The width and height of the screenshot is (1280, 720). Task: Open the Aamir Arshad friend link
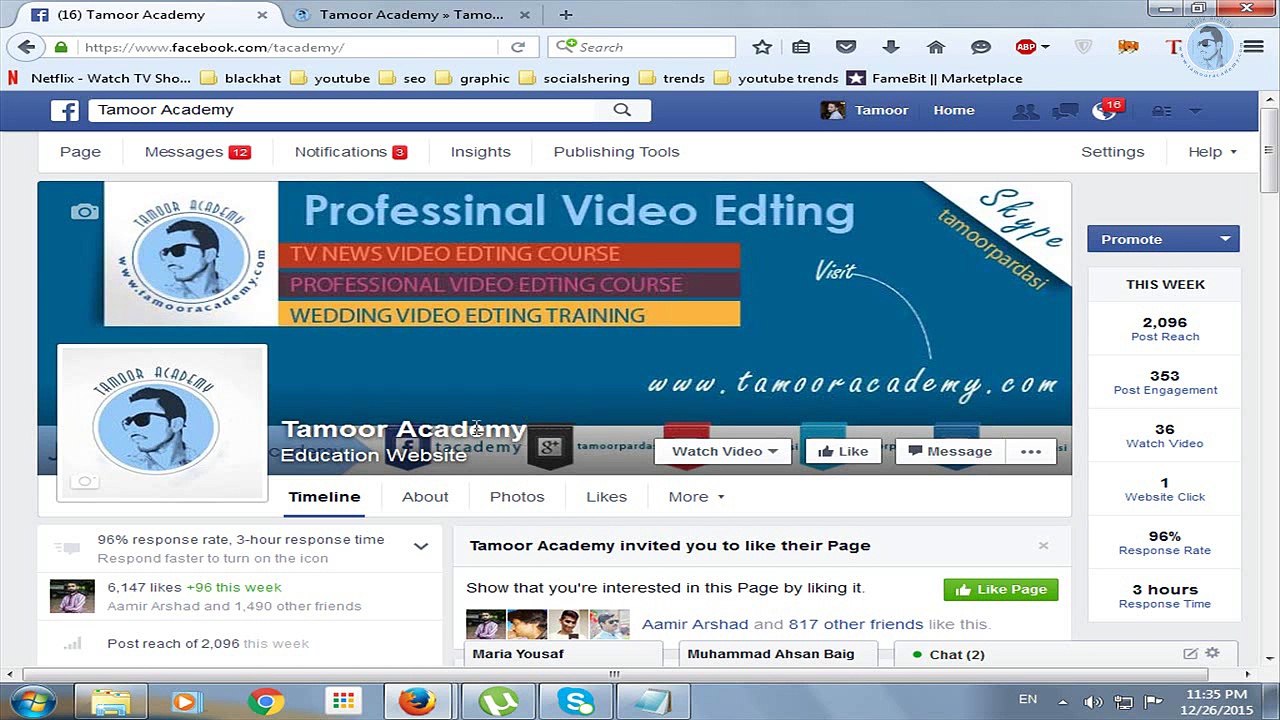[694, 624]
